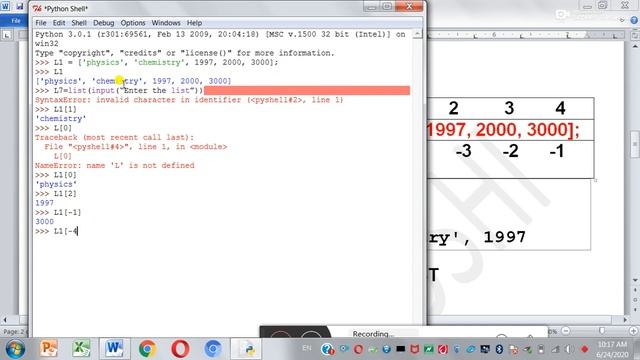Click the 'Traceback (most recent call last):' line

[115, 138]
